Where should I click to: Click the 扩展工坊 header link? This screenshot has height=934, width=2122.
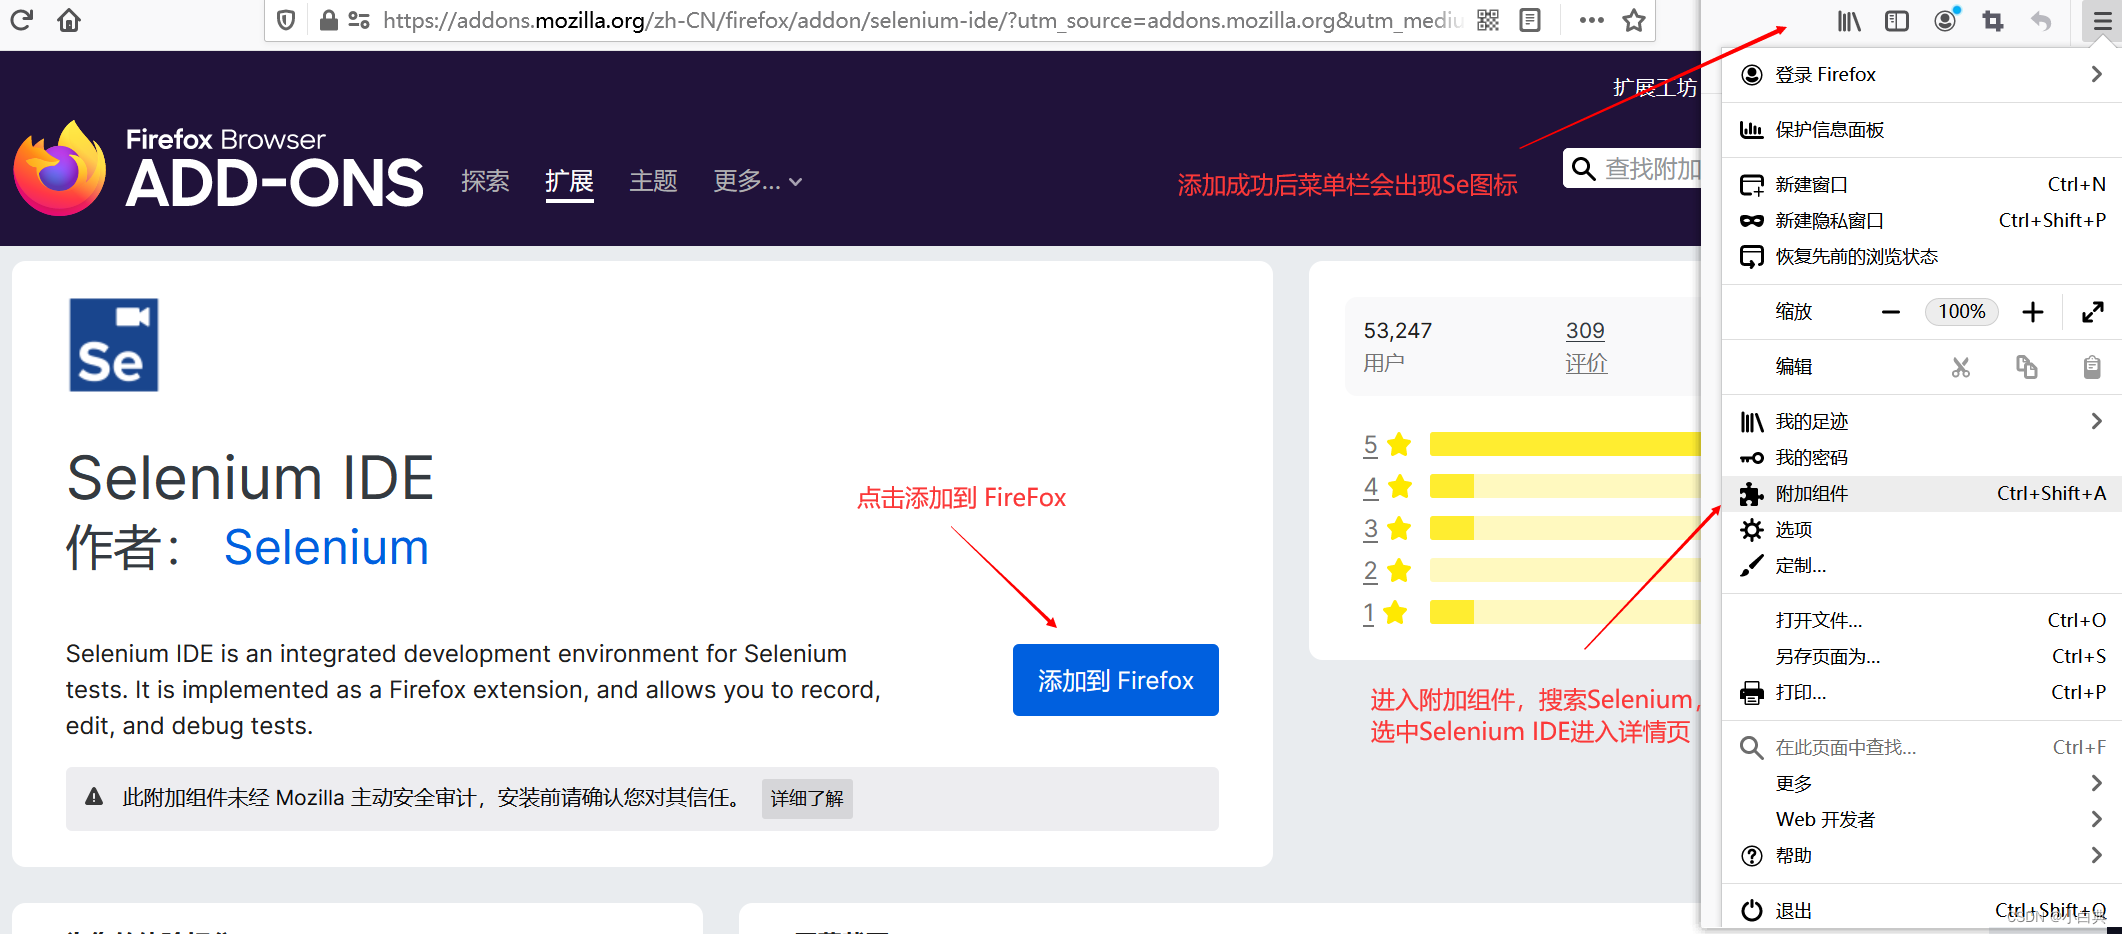1655,88
